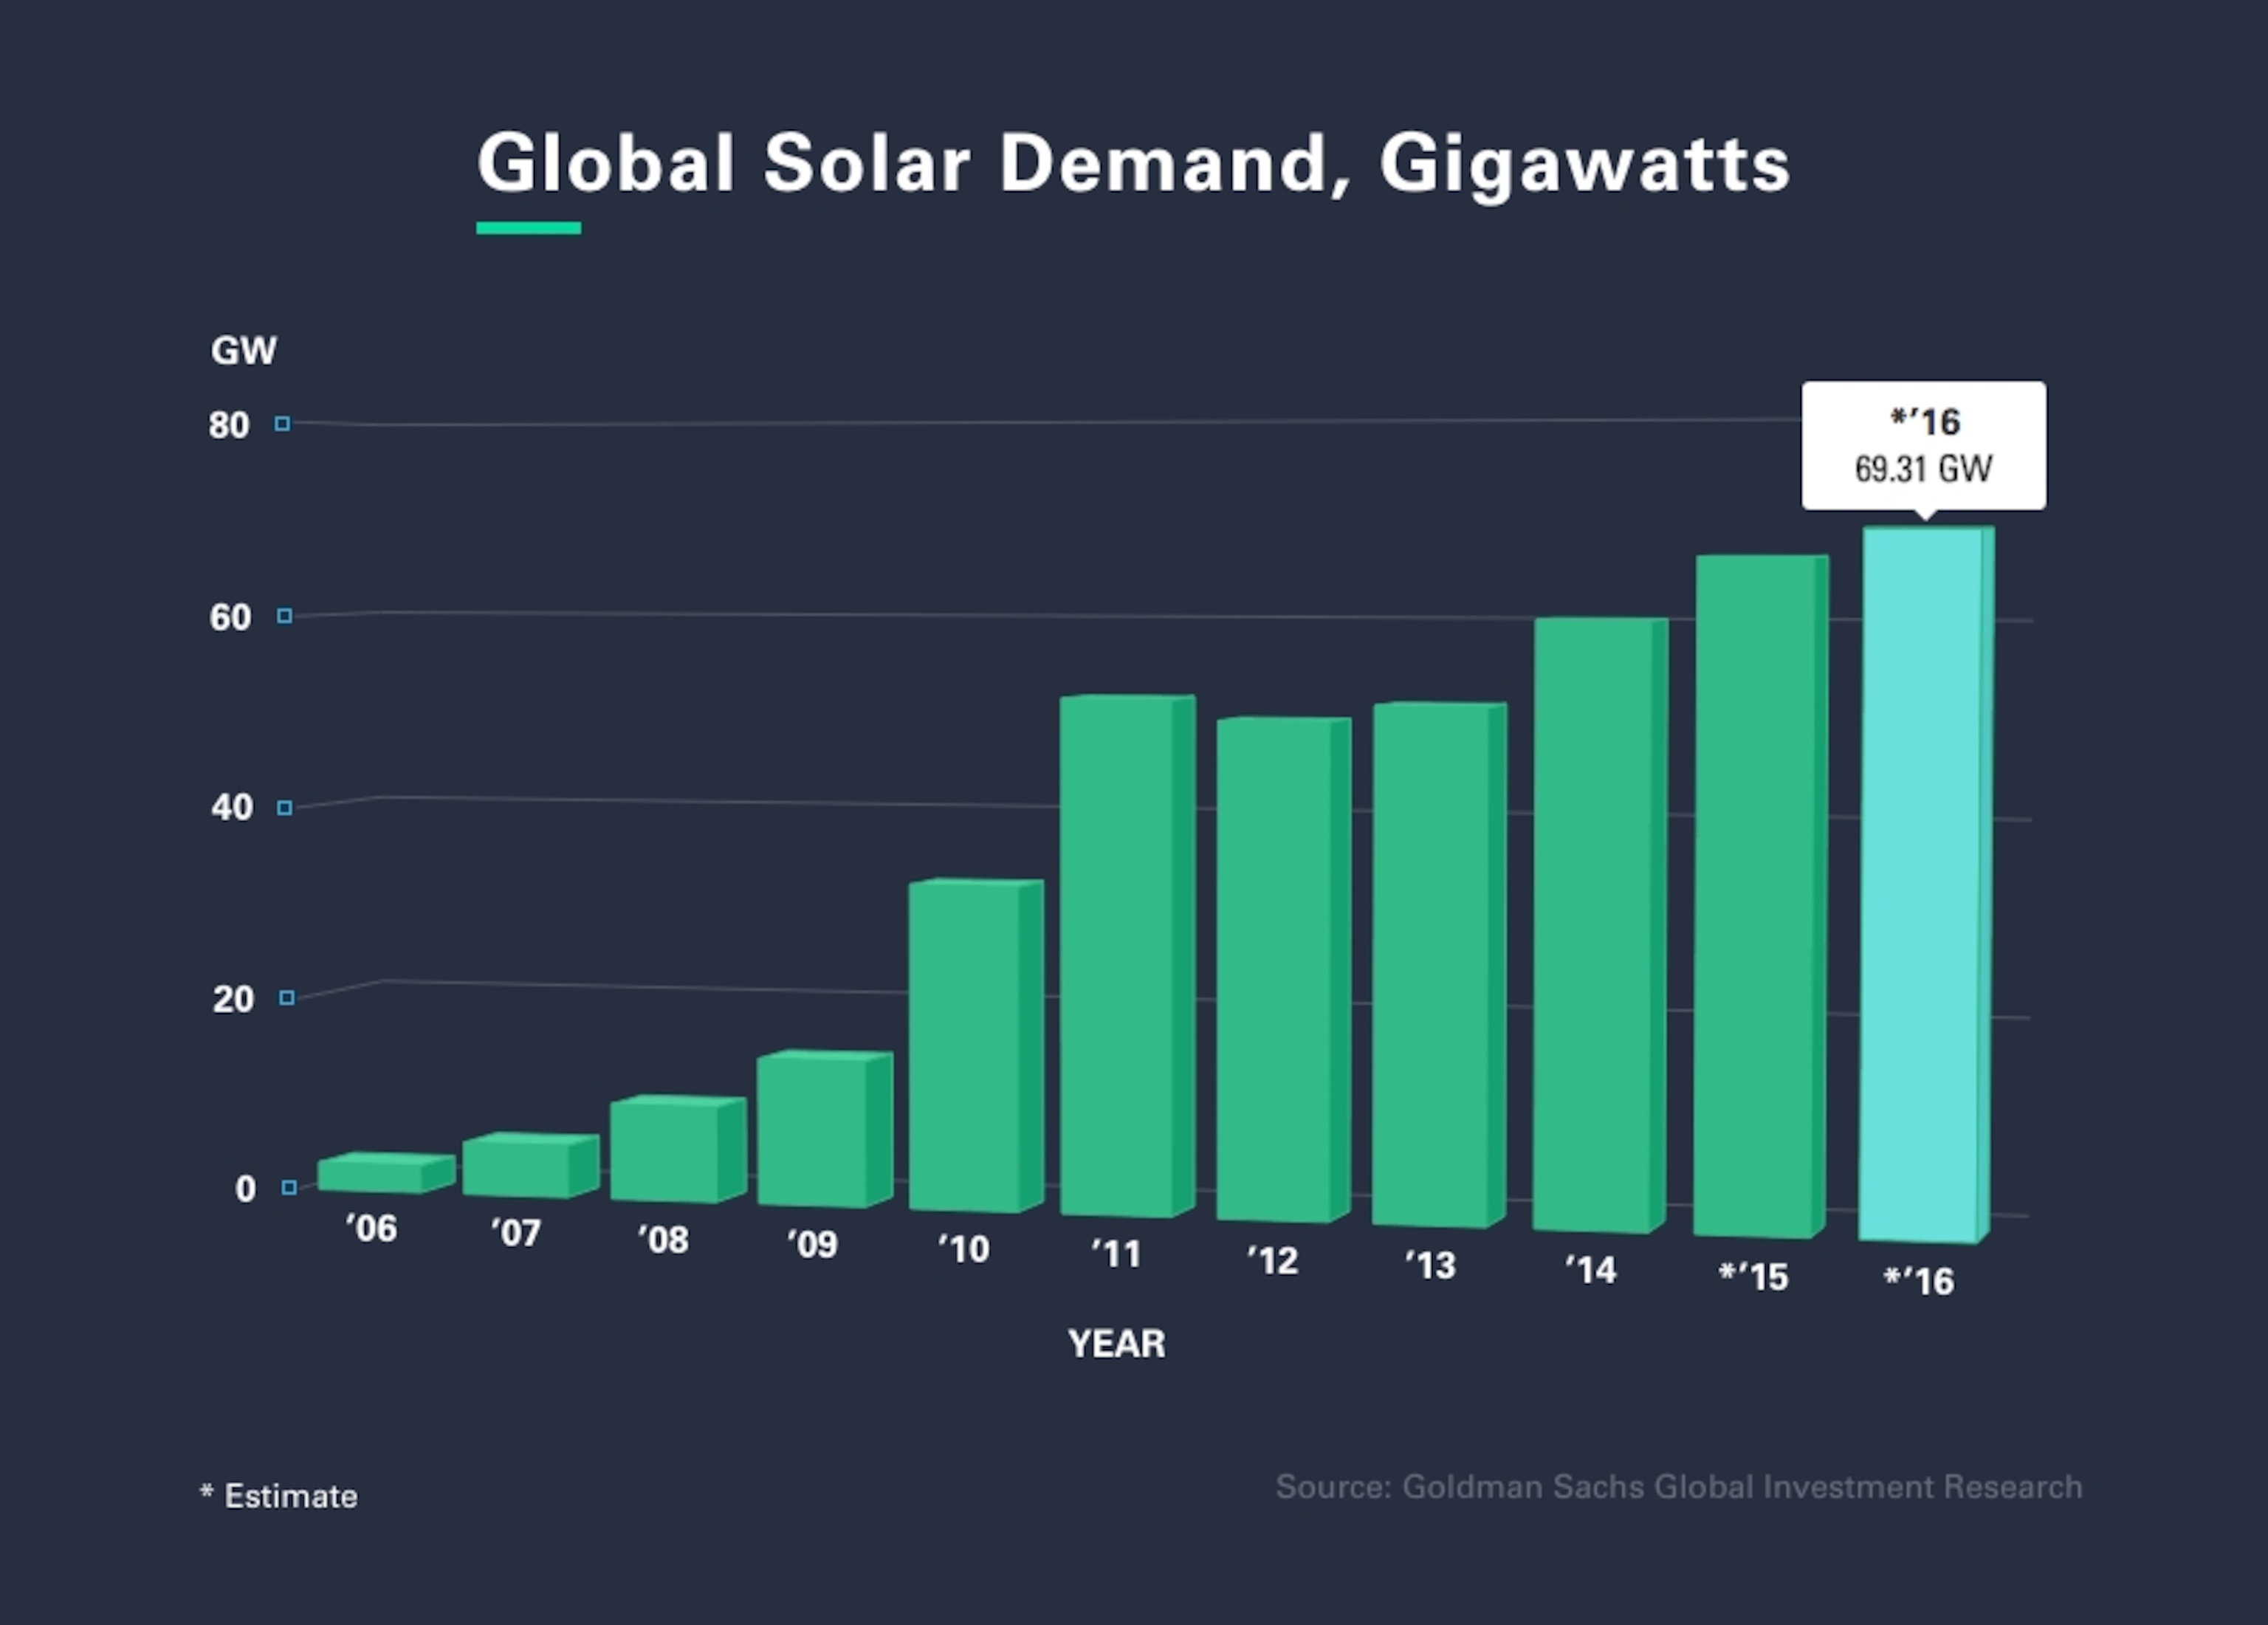Select the '09 green bar
This screenshot has width=2268, height=1625.
[813, 1130]
